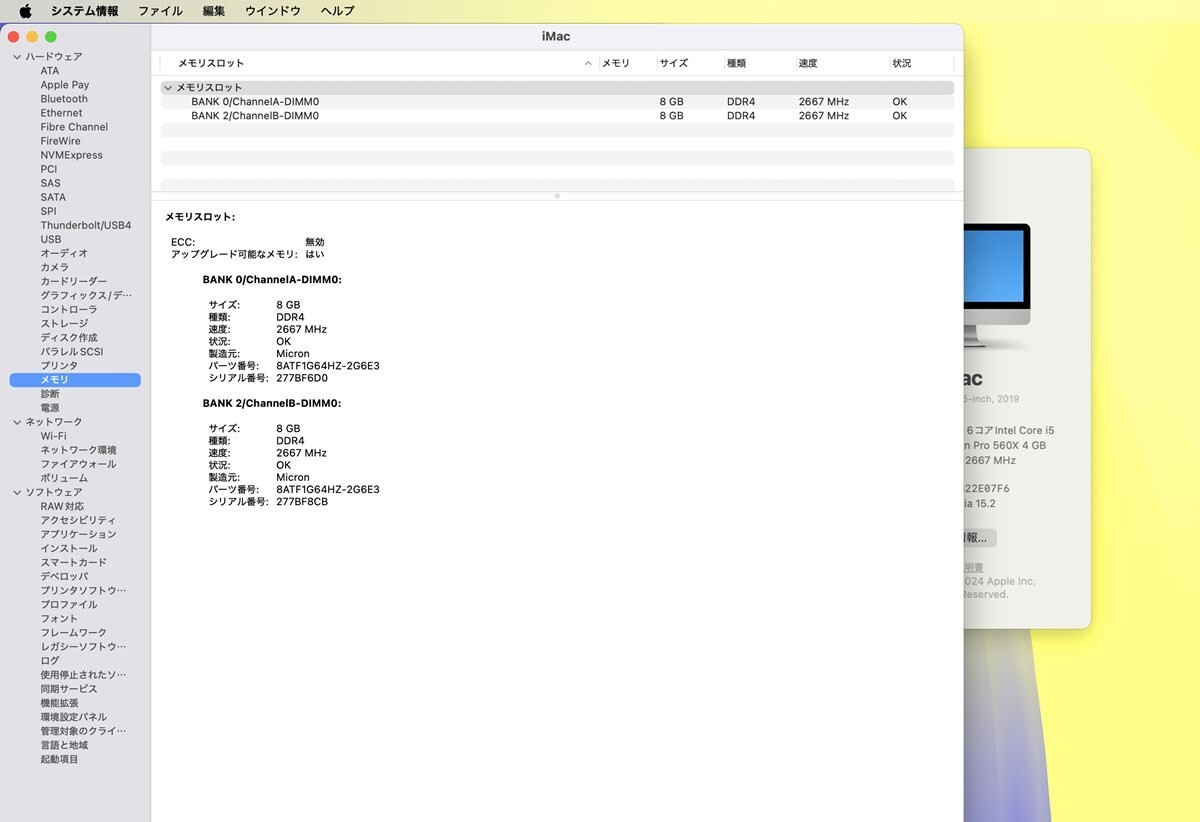This screenshot has height=822, width=1200.
Task: Select Thunderbolt/USB4 in the sidebar
Action: pyautogui.click(x=86, y=225)
